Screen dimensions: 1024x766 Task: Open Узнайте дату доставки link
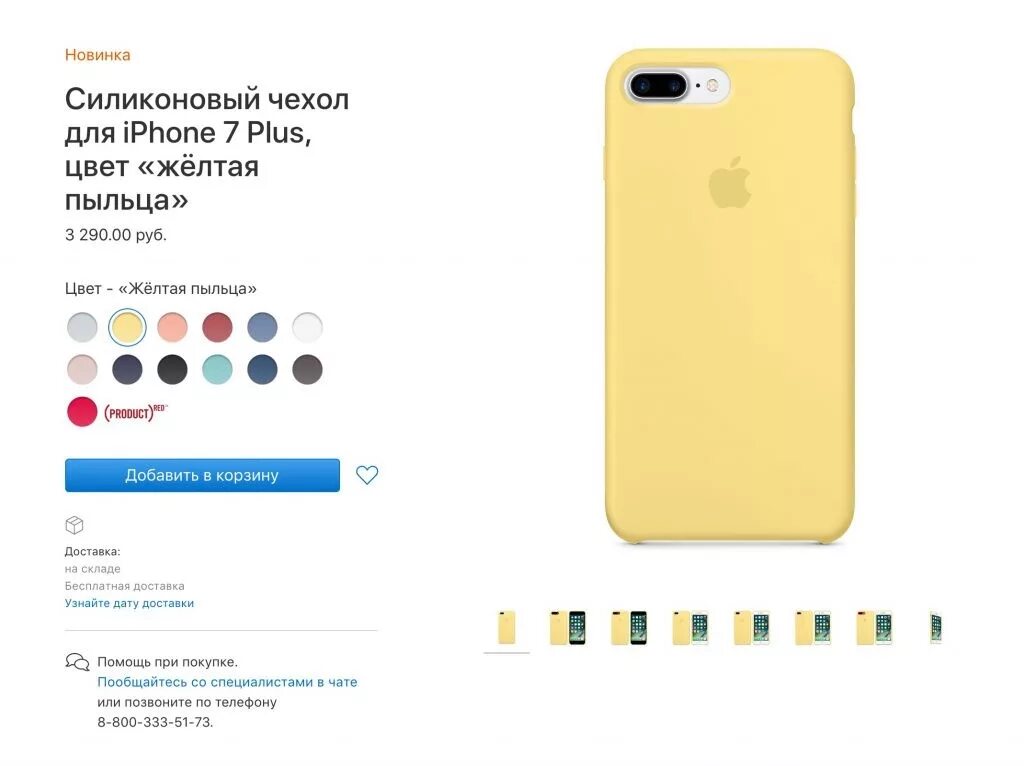(129, 603)
